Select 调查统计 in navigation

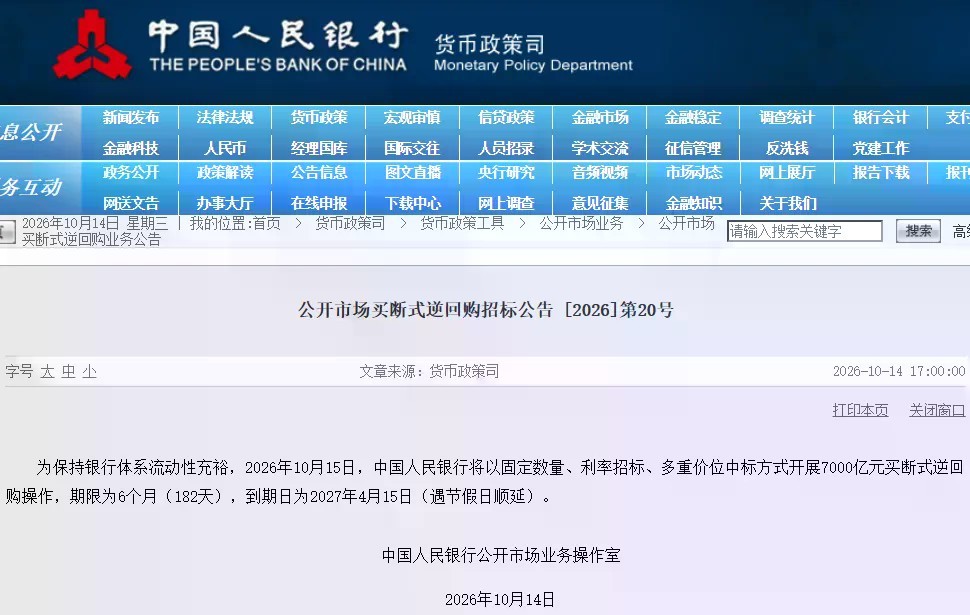(787, 117)
